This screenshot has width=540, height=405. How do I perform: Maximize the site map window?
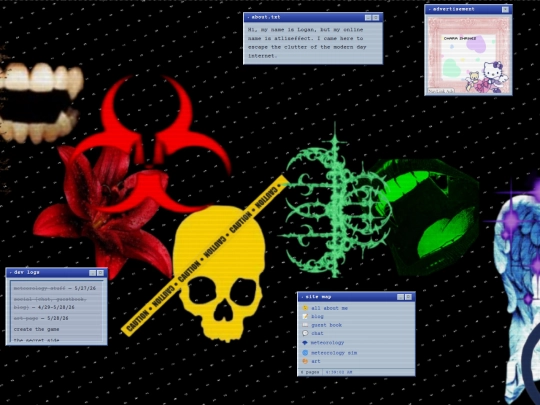408,297
